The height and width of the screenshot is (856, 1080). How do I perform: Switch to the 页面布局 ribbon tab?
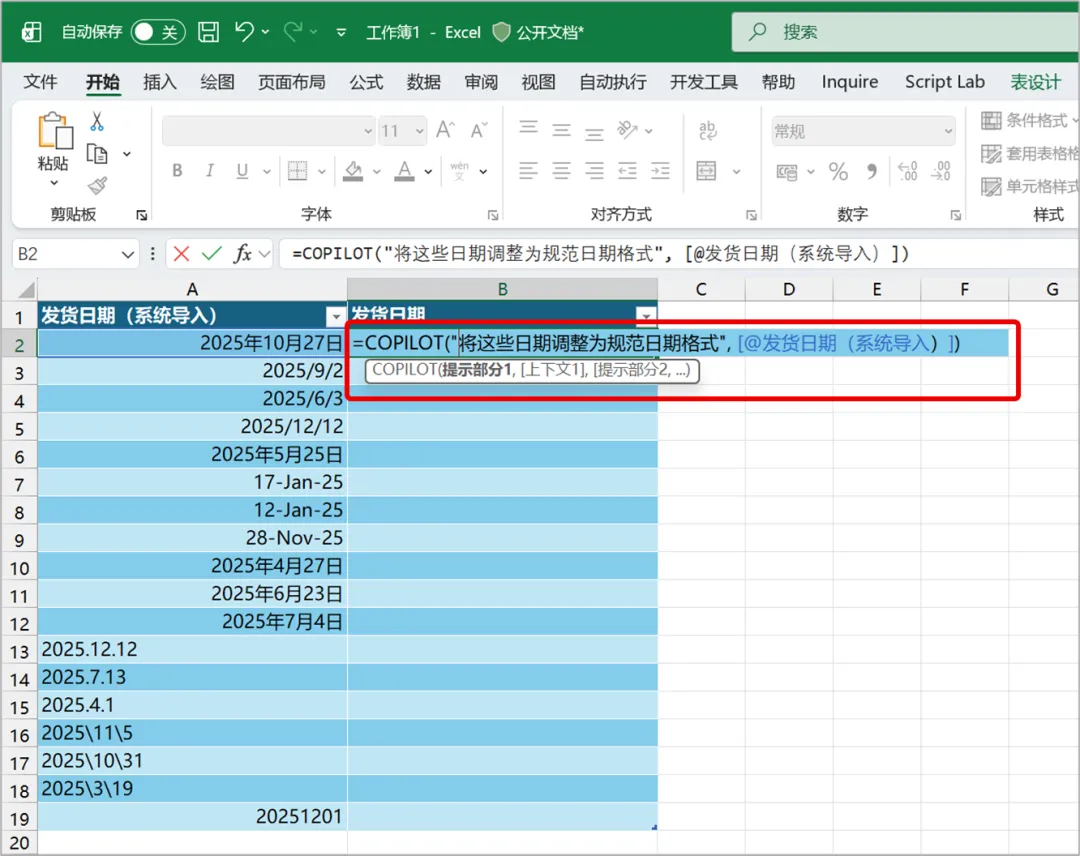pyautogui.click(x=291, y=82)
